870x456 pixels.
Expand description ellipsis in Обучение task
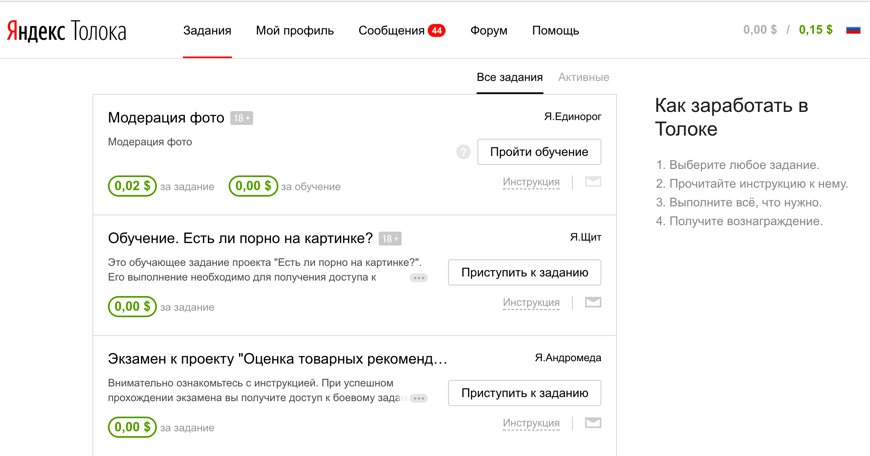[x=419, y=277]
